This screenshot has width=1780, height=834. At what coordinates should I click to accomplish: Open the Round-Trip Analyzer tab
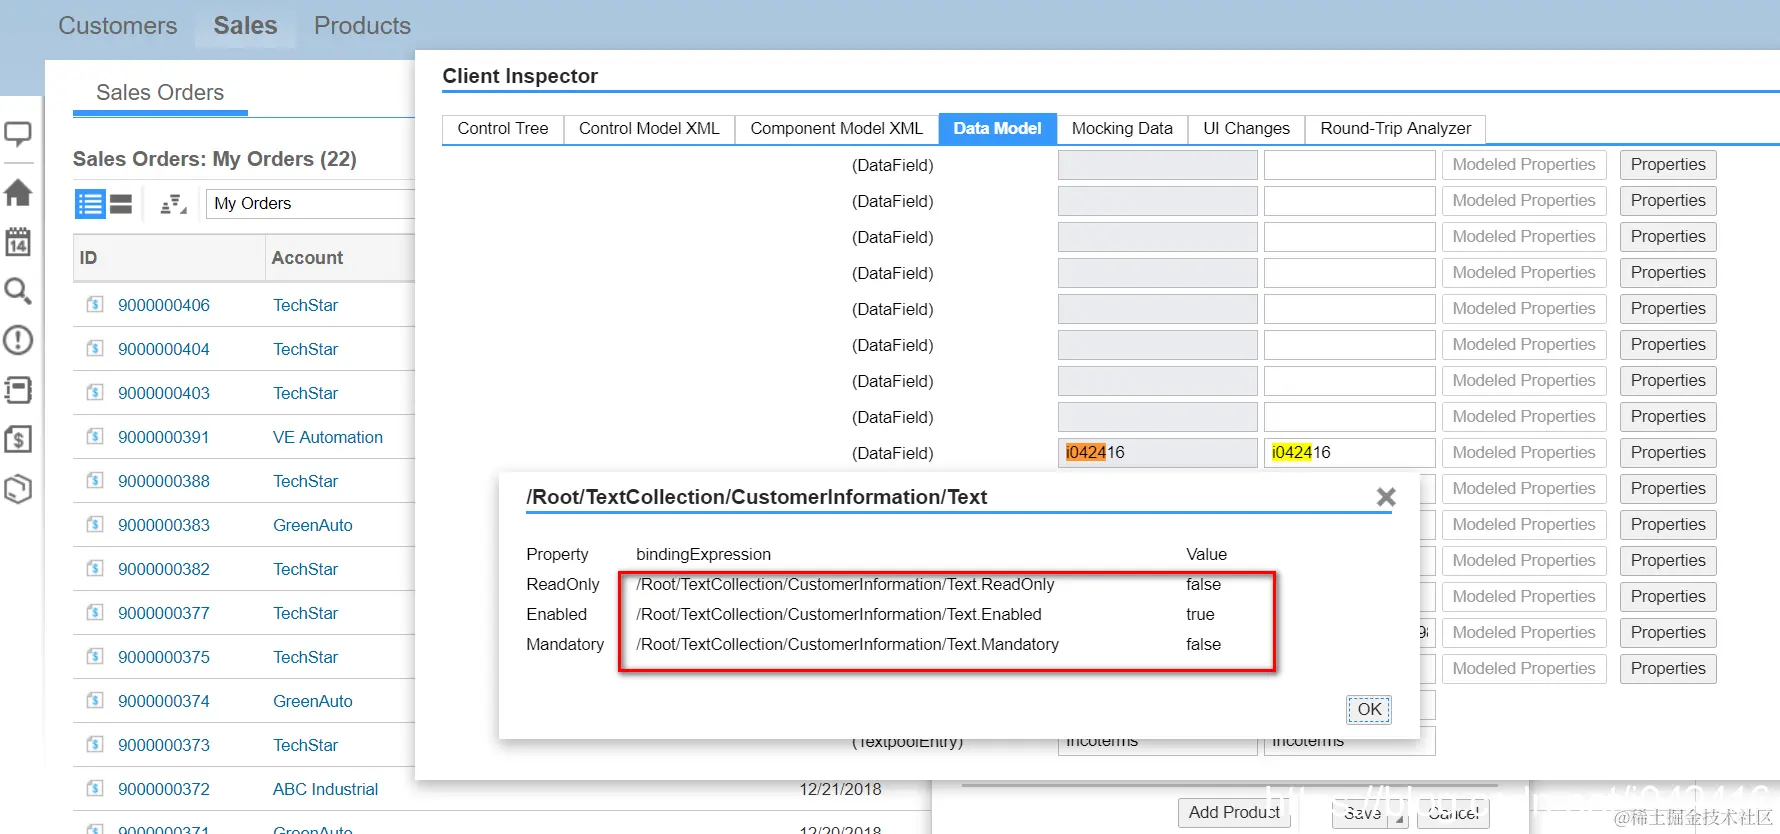1395,129
